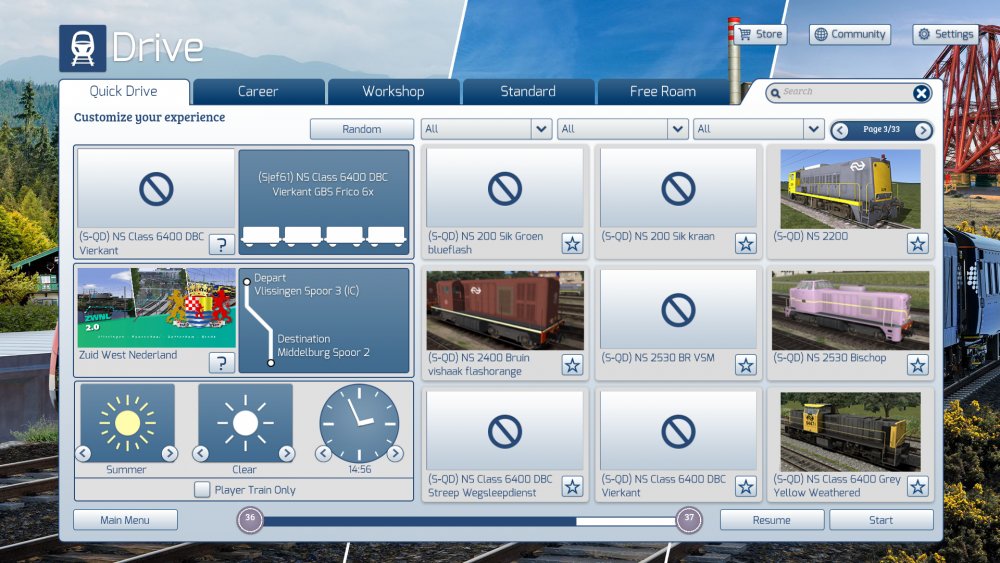Favorite the NS 200 Sik Groen blueflash loco
The width and height of the screenshot is (1000, 563).
572,244
